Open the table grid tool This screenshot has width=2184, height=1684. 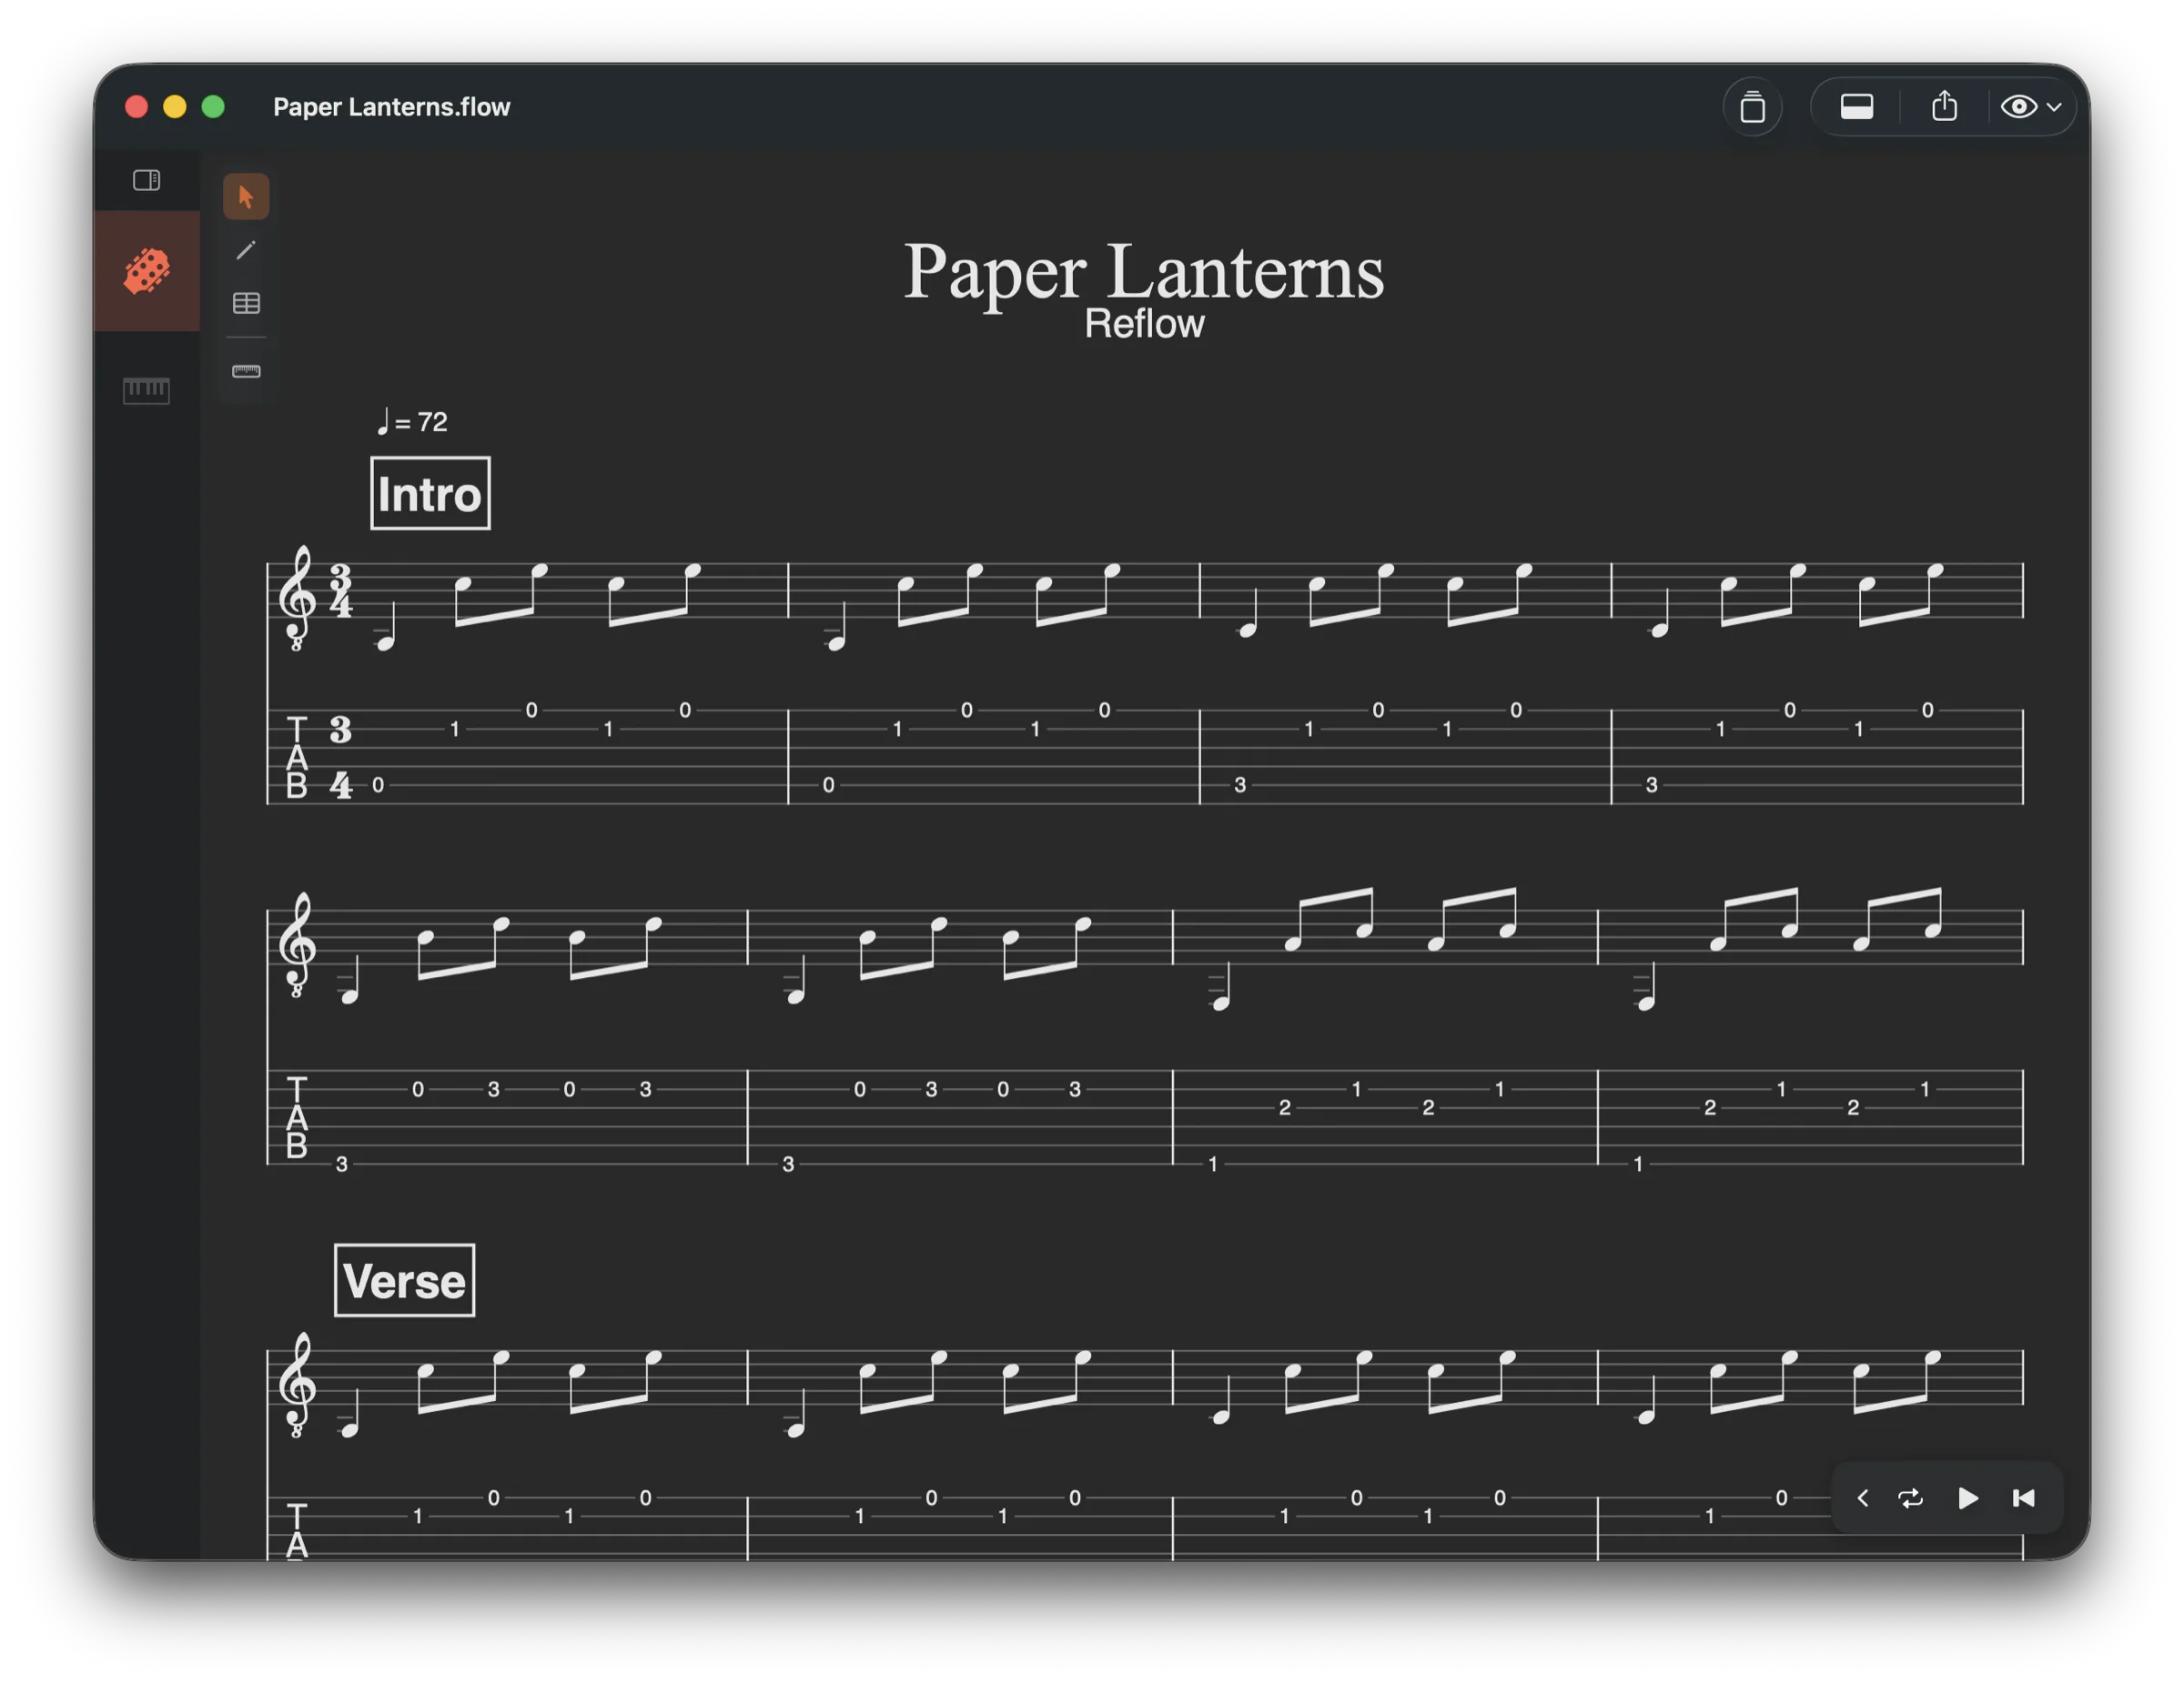click(x=246, y=303)
